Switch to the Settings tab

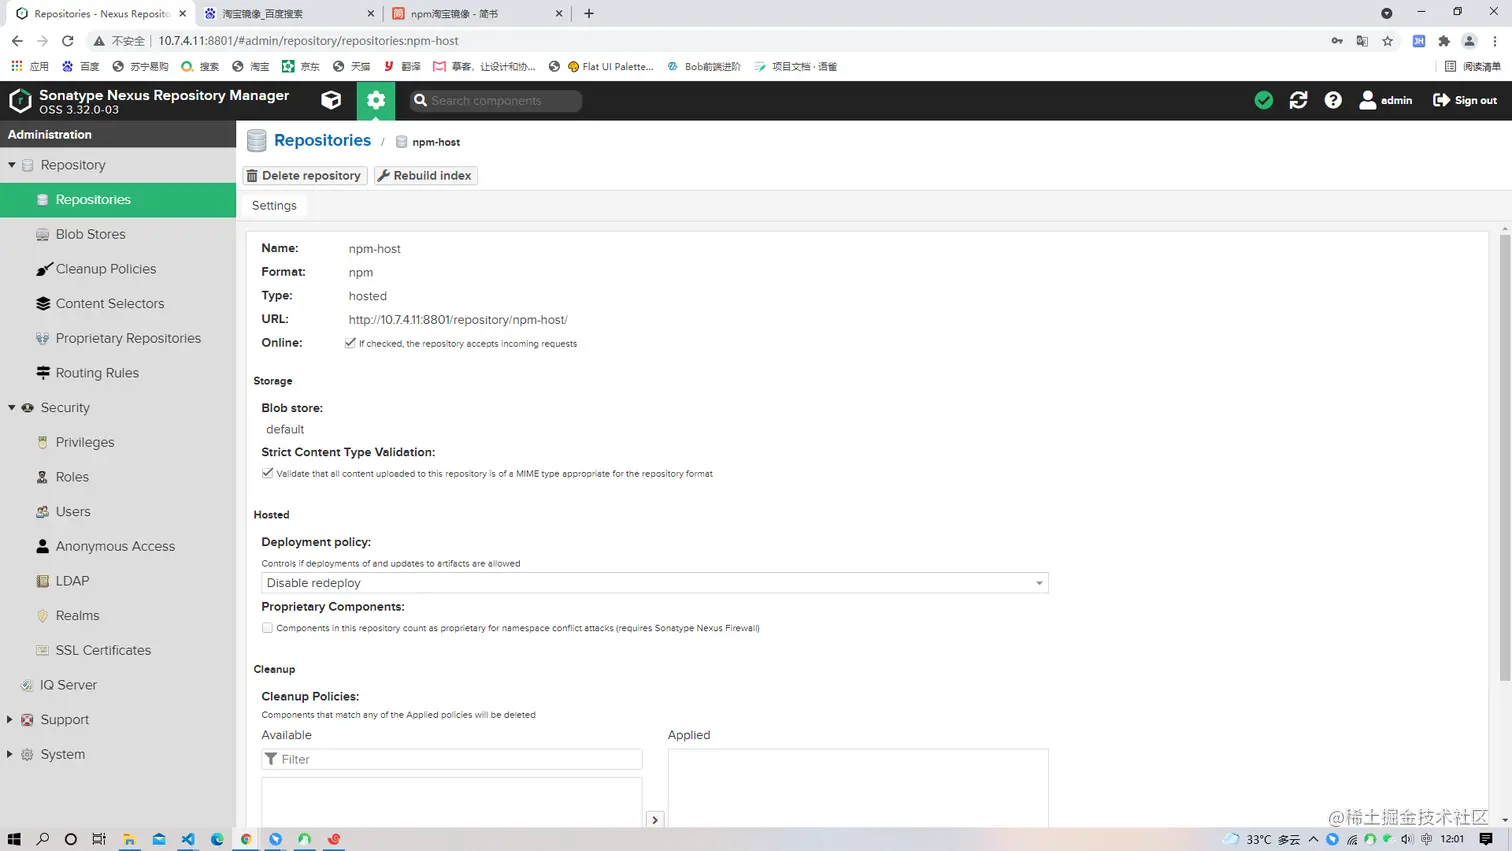click(274, 205)
